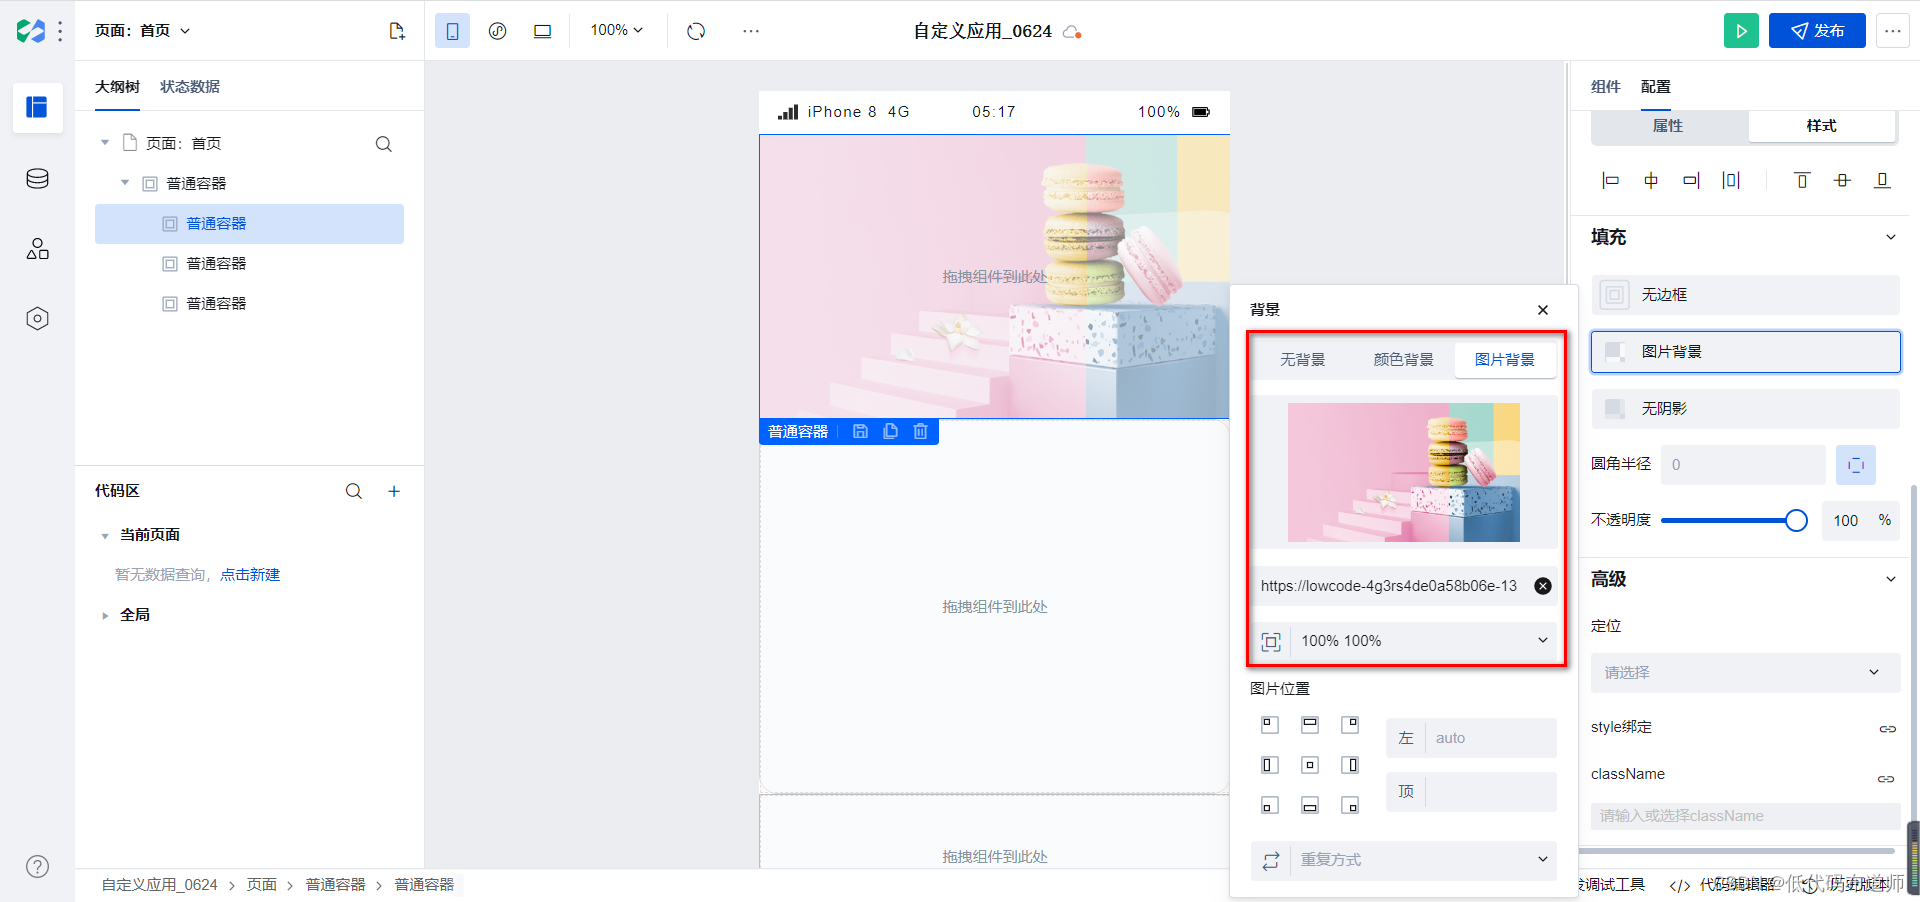Switch to the 大纲树 tab
1920x902 pixels.
point(117,87)
